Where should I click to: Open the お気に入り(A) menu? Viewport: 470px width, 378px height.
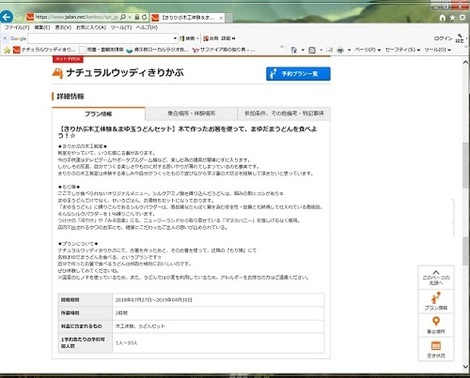pyautogui.click(x=91, y=28)
